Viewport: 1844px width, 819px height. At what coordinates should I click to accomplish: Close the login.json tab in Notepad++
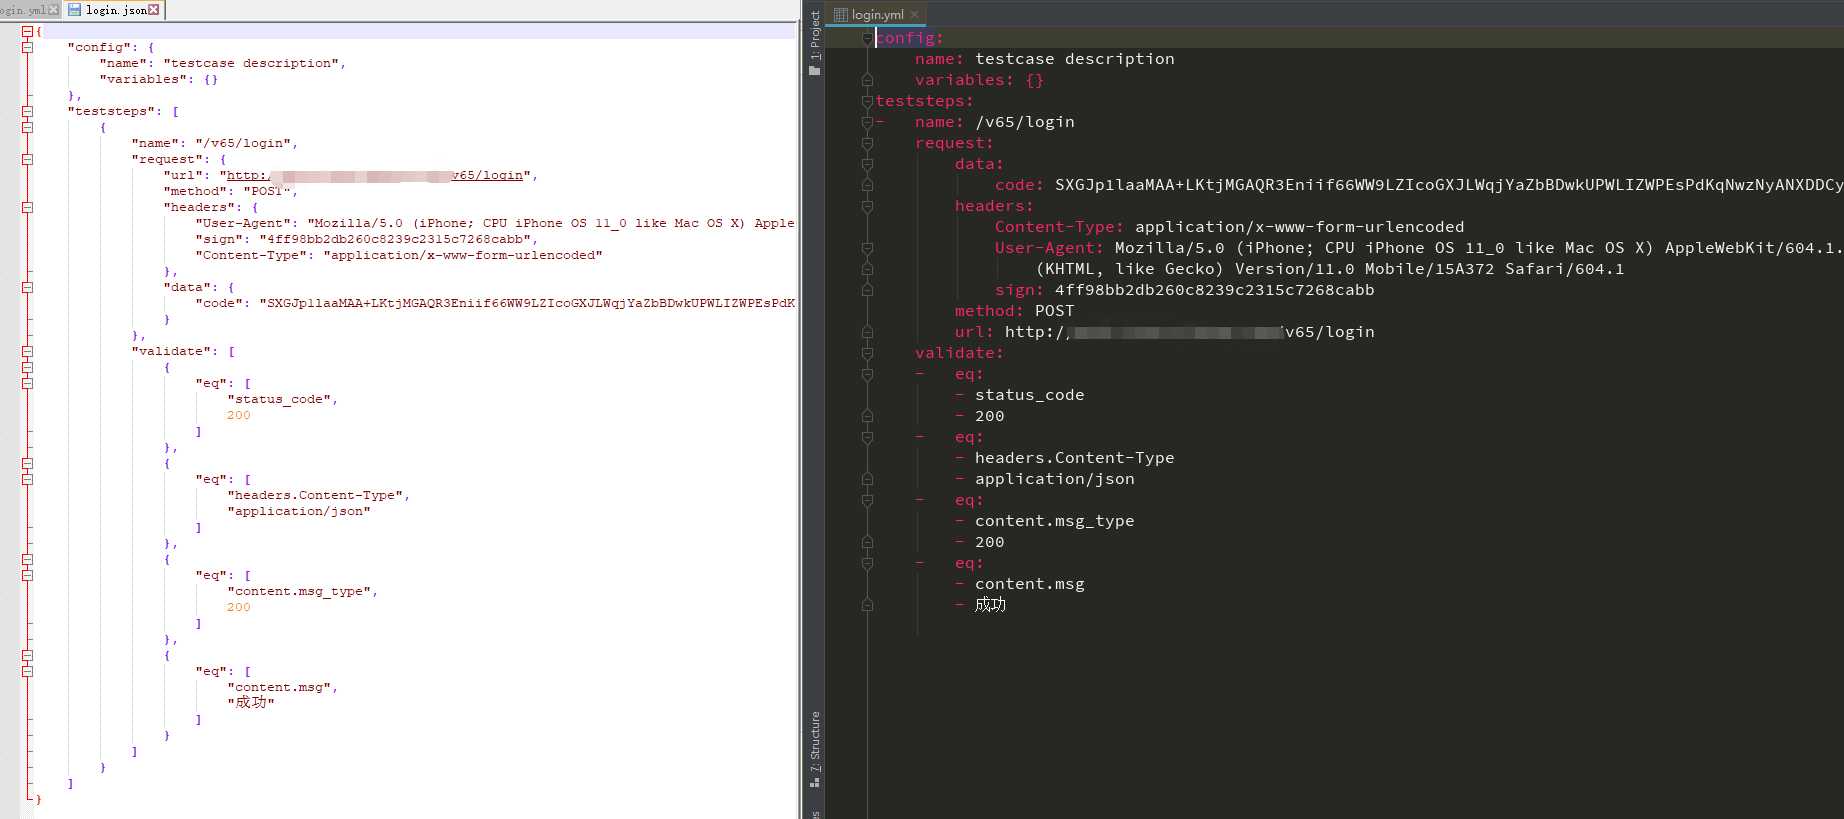pyautogui.click(x=153, y=10)
